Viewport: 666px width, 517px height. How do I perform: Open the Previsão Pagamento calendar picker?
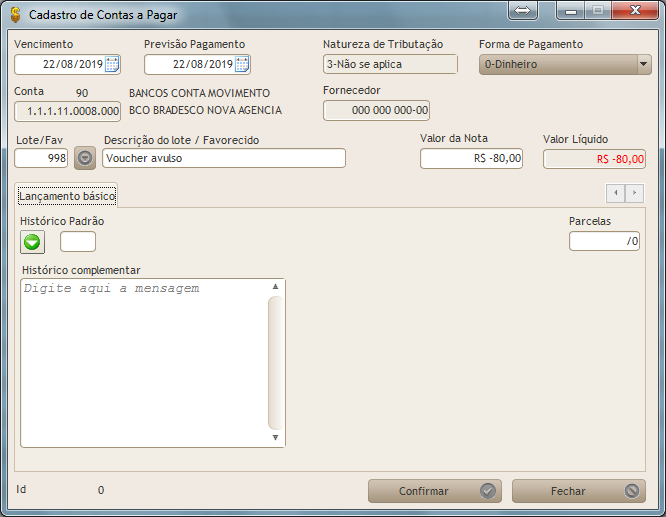(x=242, y=64)
